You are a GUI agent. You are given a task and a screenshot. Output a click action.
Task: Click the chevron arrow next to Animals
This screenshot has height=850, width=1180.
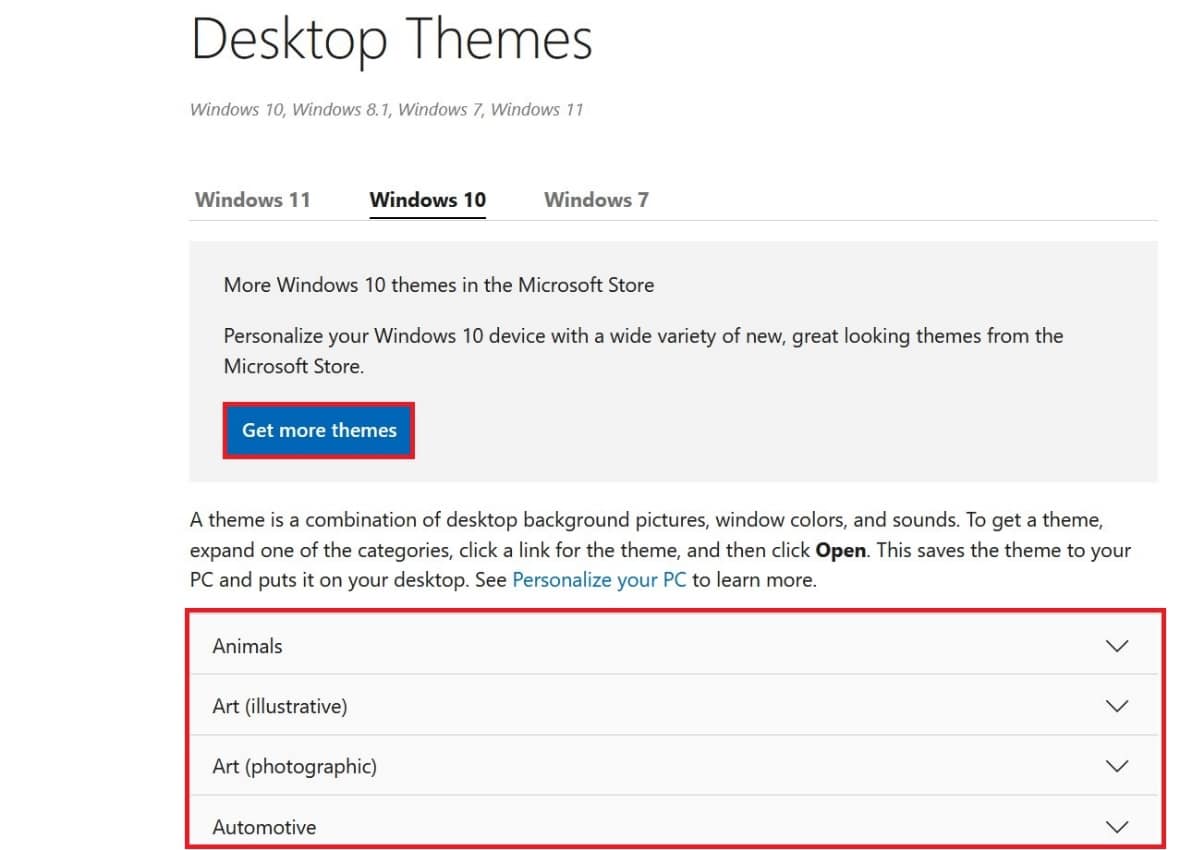1117,646
